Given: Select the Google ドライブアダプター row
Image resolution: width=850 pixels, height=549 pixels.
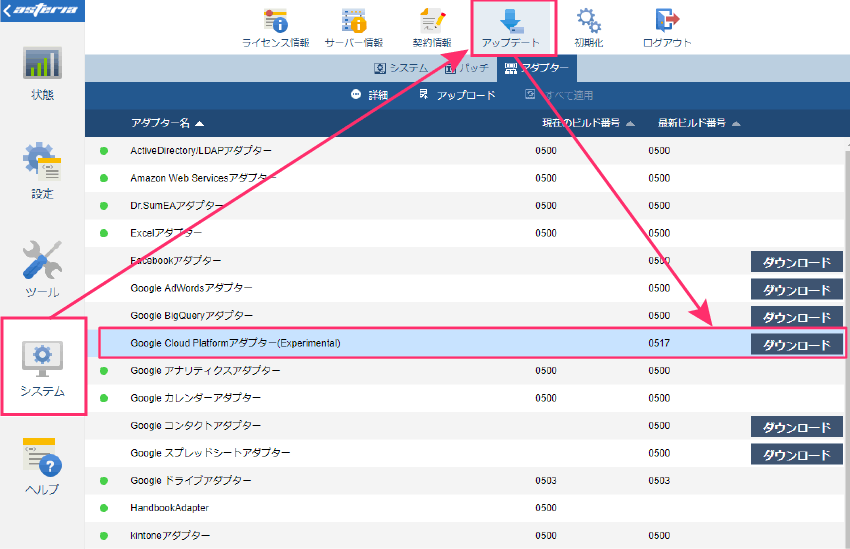Looking at the screenshot, I should tap(466, 481).
